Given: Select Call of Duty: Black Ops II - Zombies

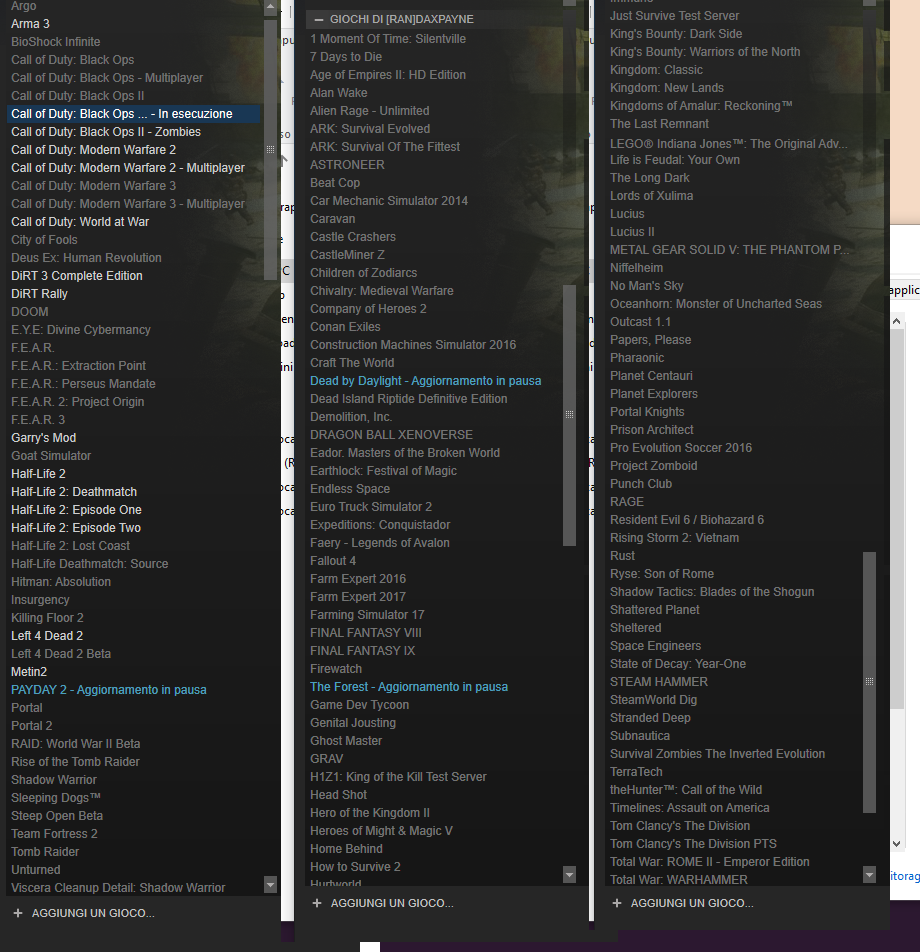Looking at the screenshot, I should pyautogui.click(x=106, y=132).
